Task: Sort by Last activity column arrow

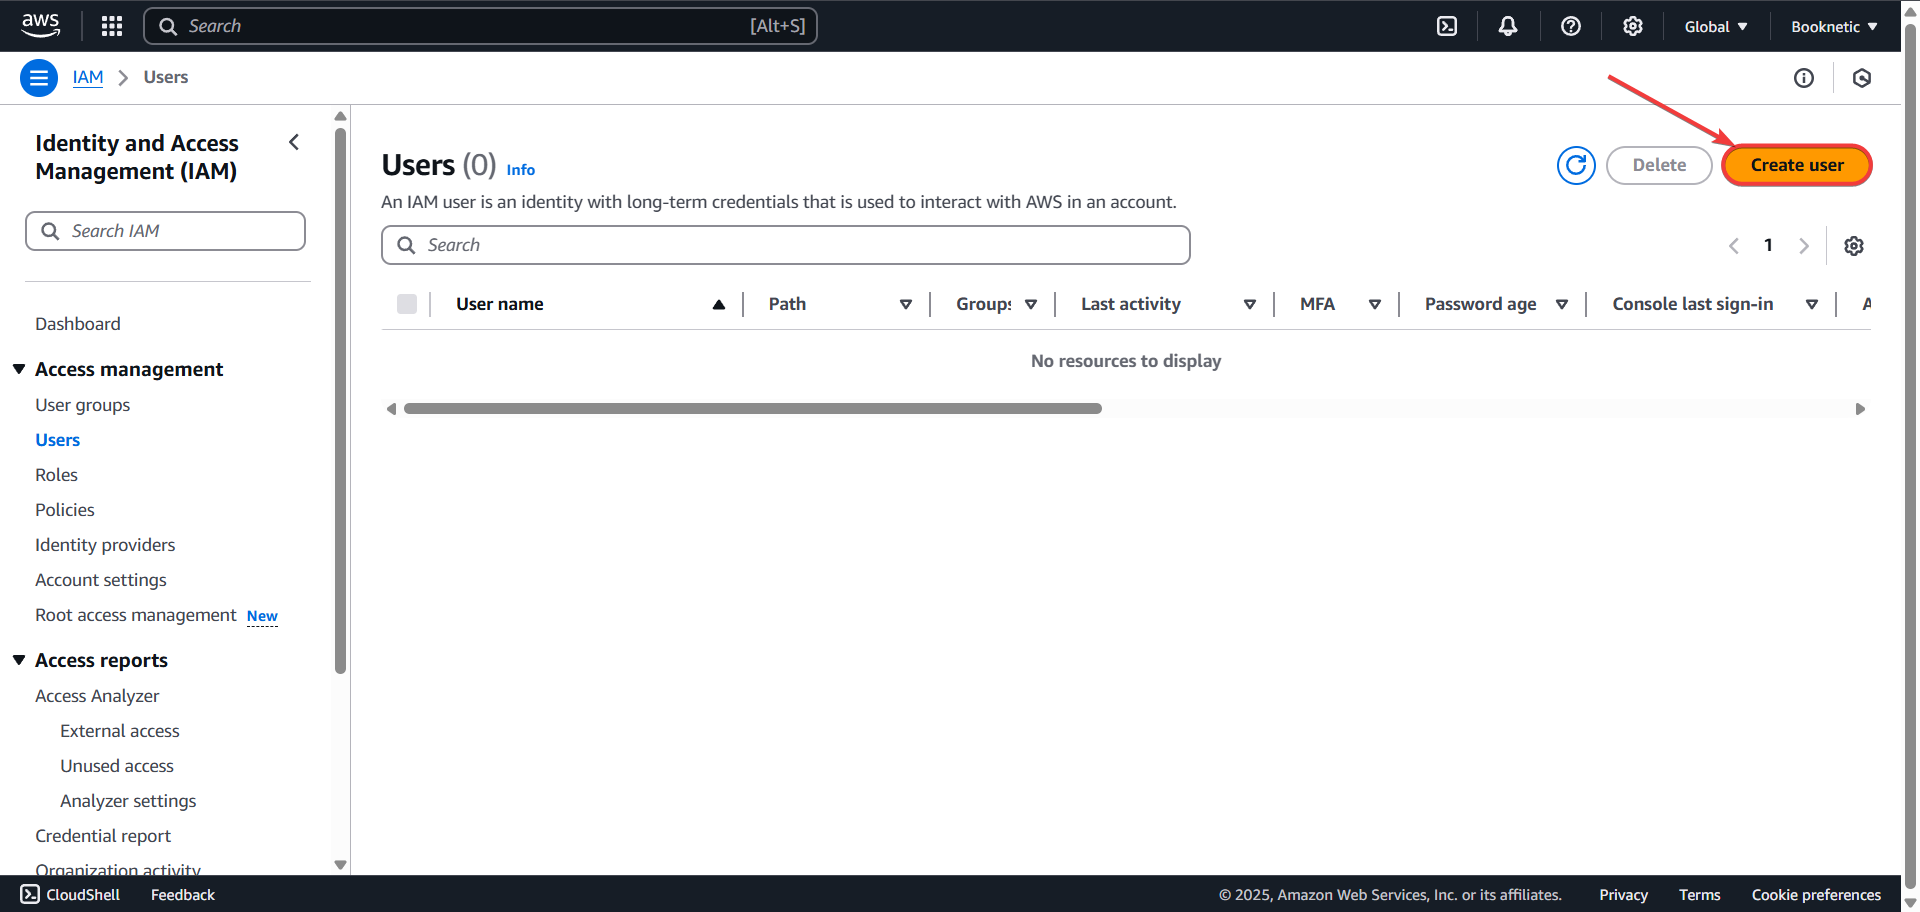Action: point(1250,304)
